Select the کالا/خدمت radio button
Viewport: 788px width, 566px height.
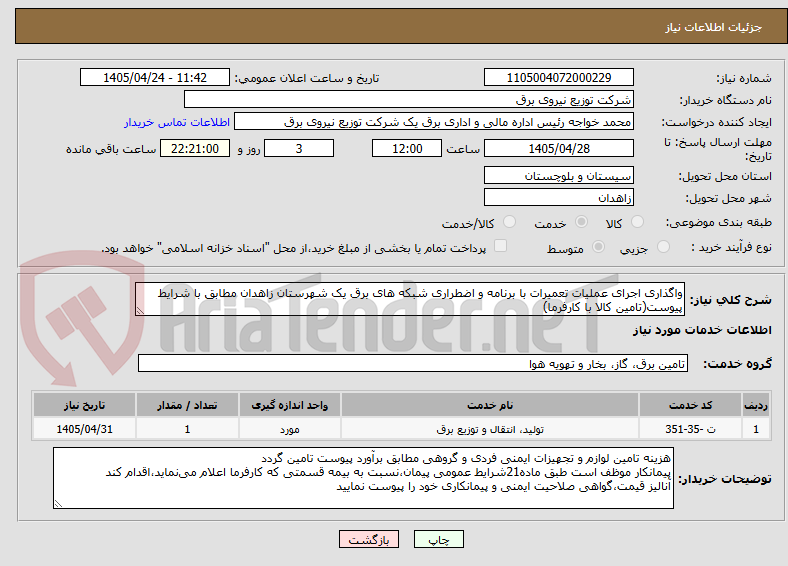pos(510,222)
